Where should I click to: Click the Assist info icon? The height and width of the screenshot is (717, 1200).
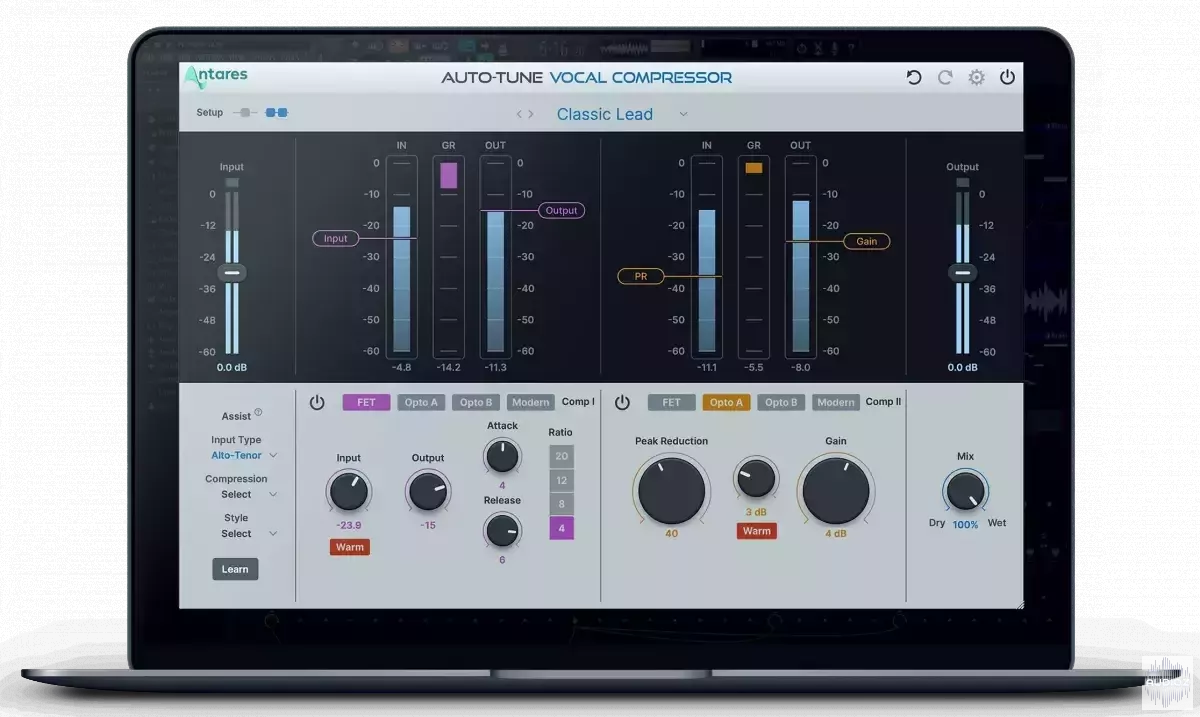coord(258,412)
